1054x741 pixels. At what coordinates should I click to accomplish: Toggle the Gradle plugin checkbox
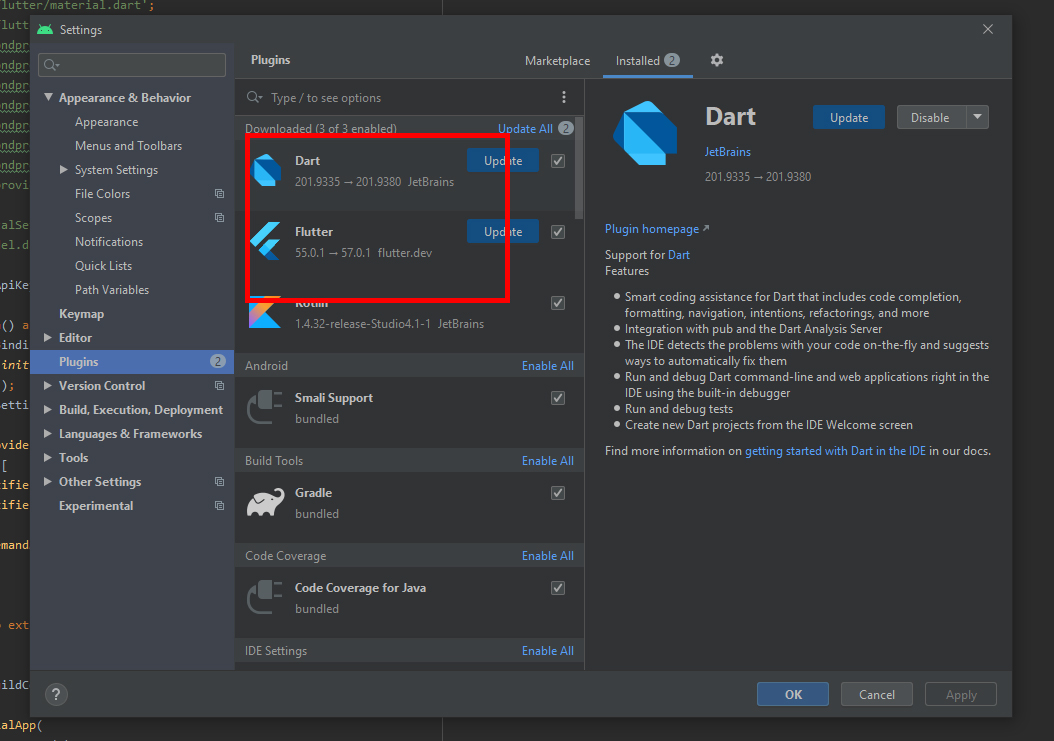pyautogui.click(x=558, y=493)
